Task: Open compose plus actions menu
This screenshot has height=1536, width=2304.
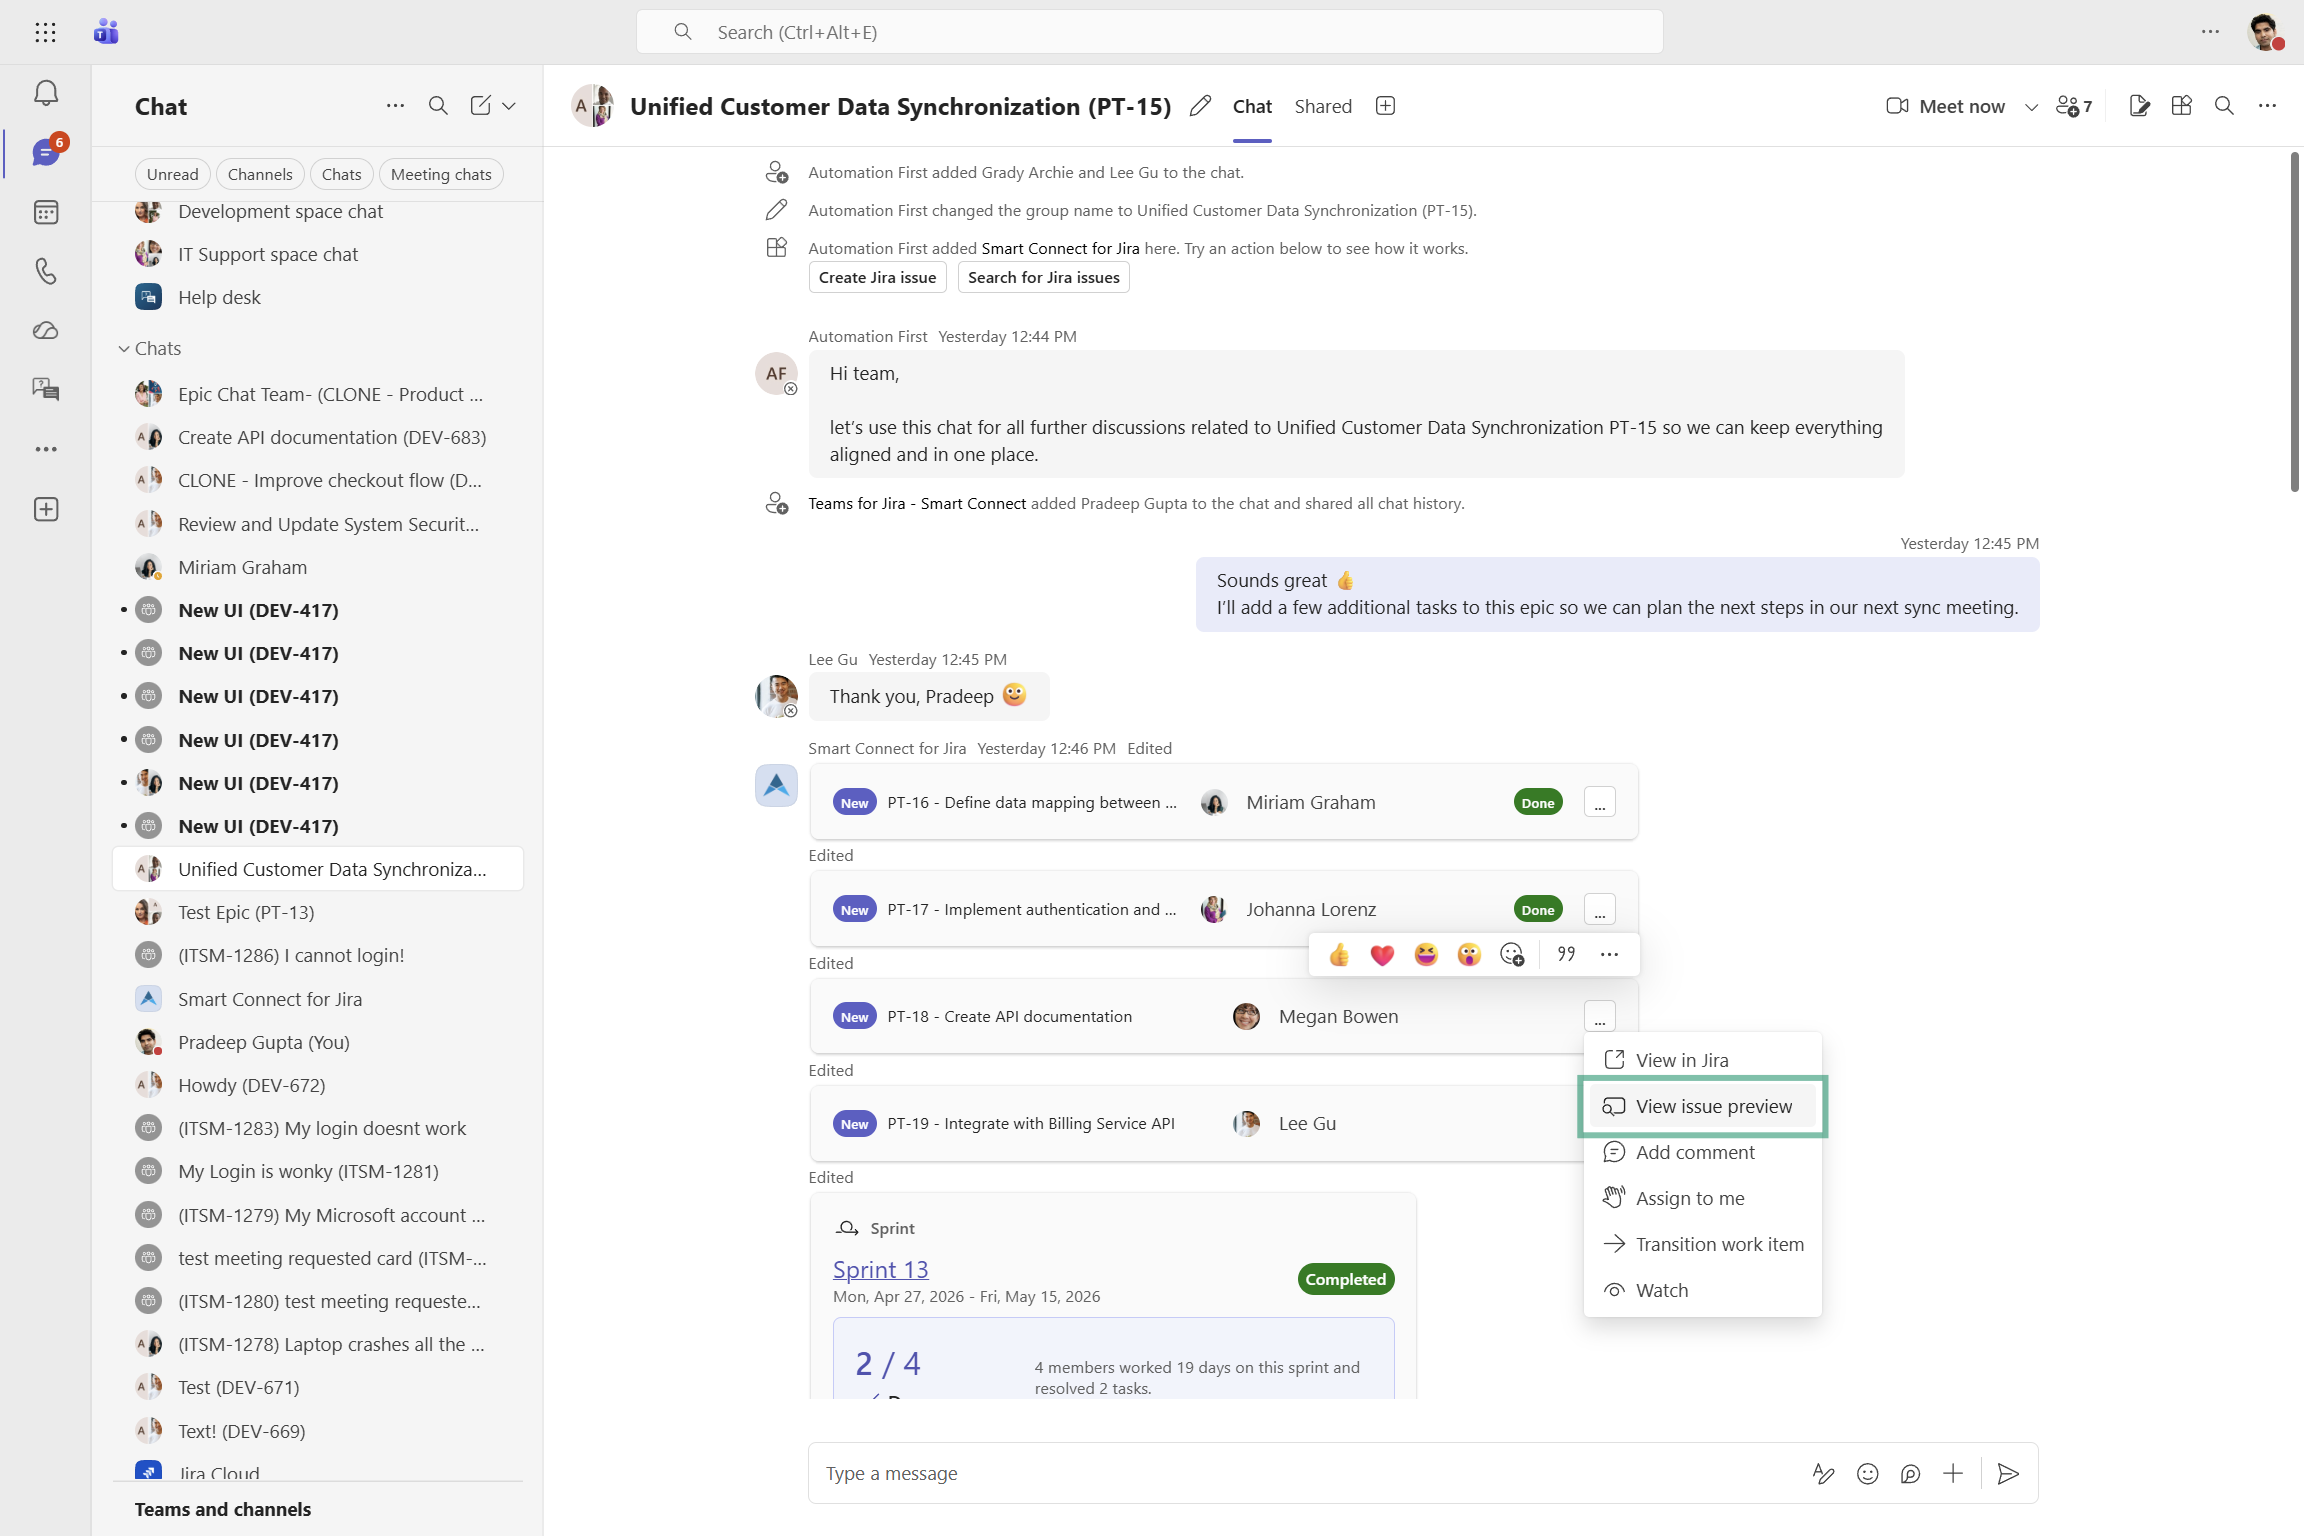Action: pyautogui.click(x=1953, y=1473)
